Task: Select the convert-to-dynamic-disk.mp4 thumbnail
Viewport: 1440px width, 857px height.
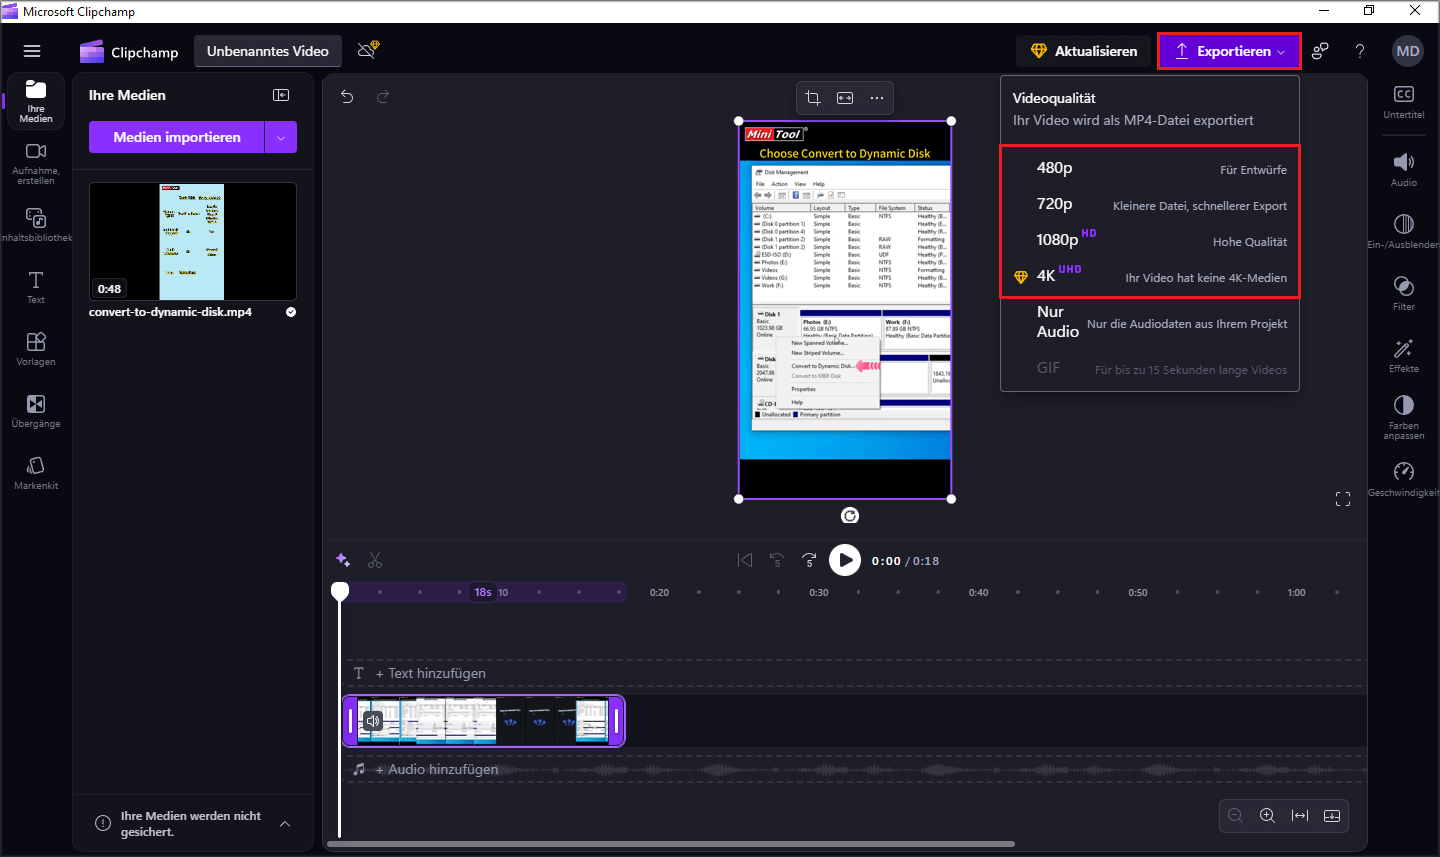Action: pyautogui.click(x=193, y=241)
